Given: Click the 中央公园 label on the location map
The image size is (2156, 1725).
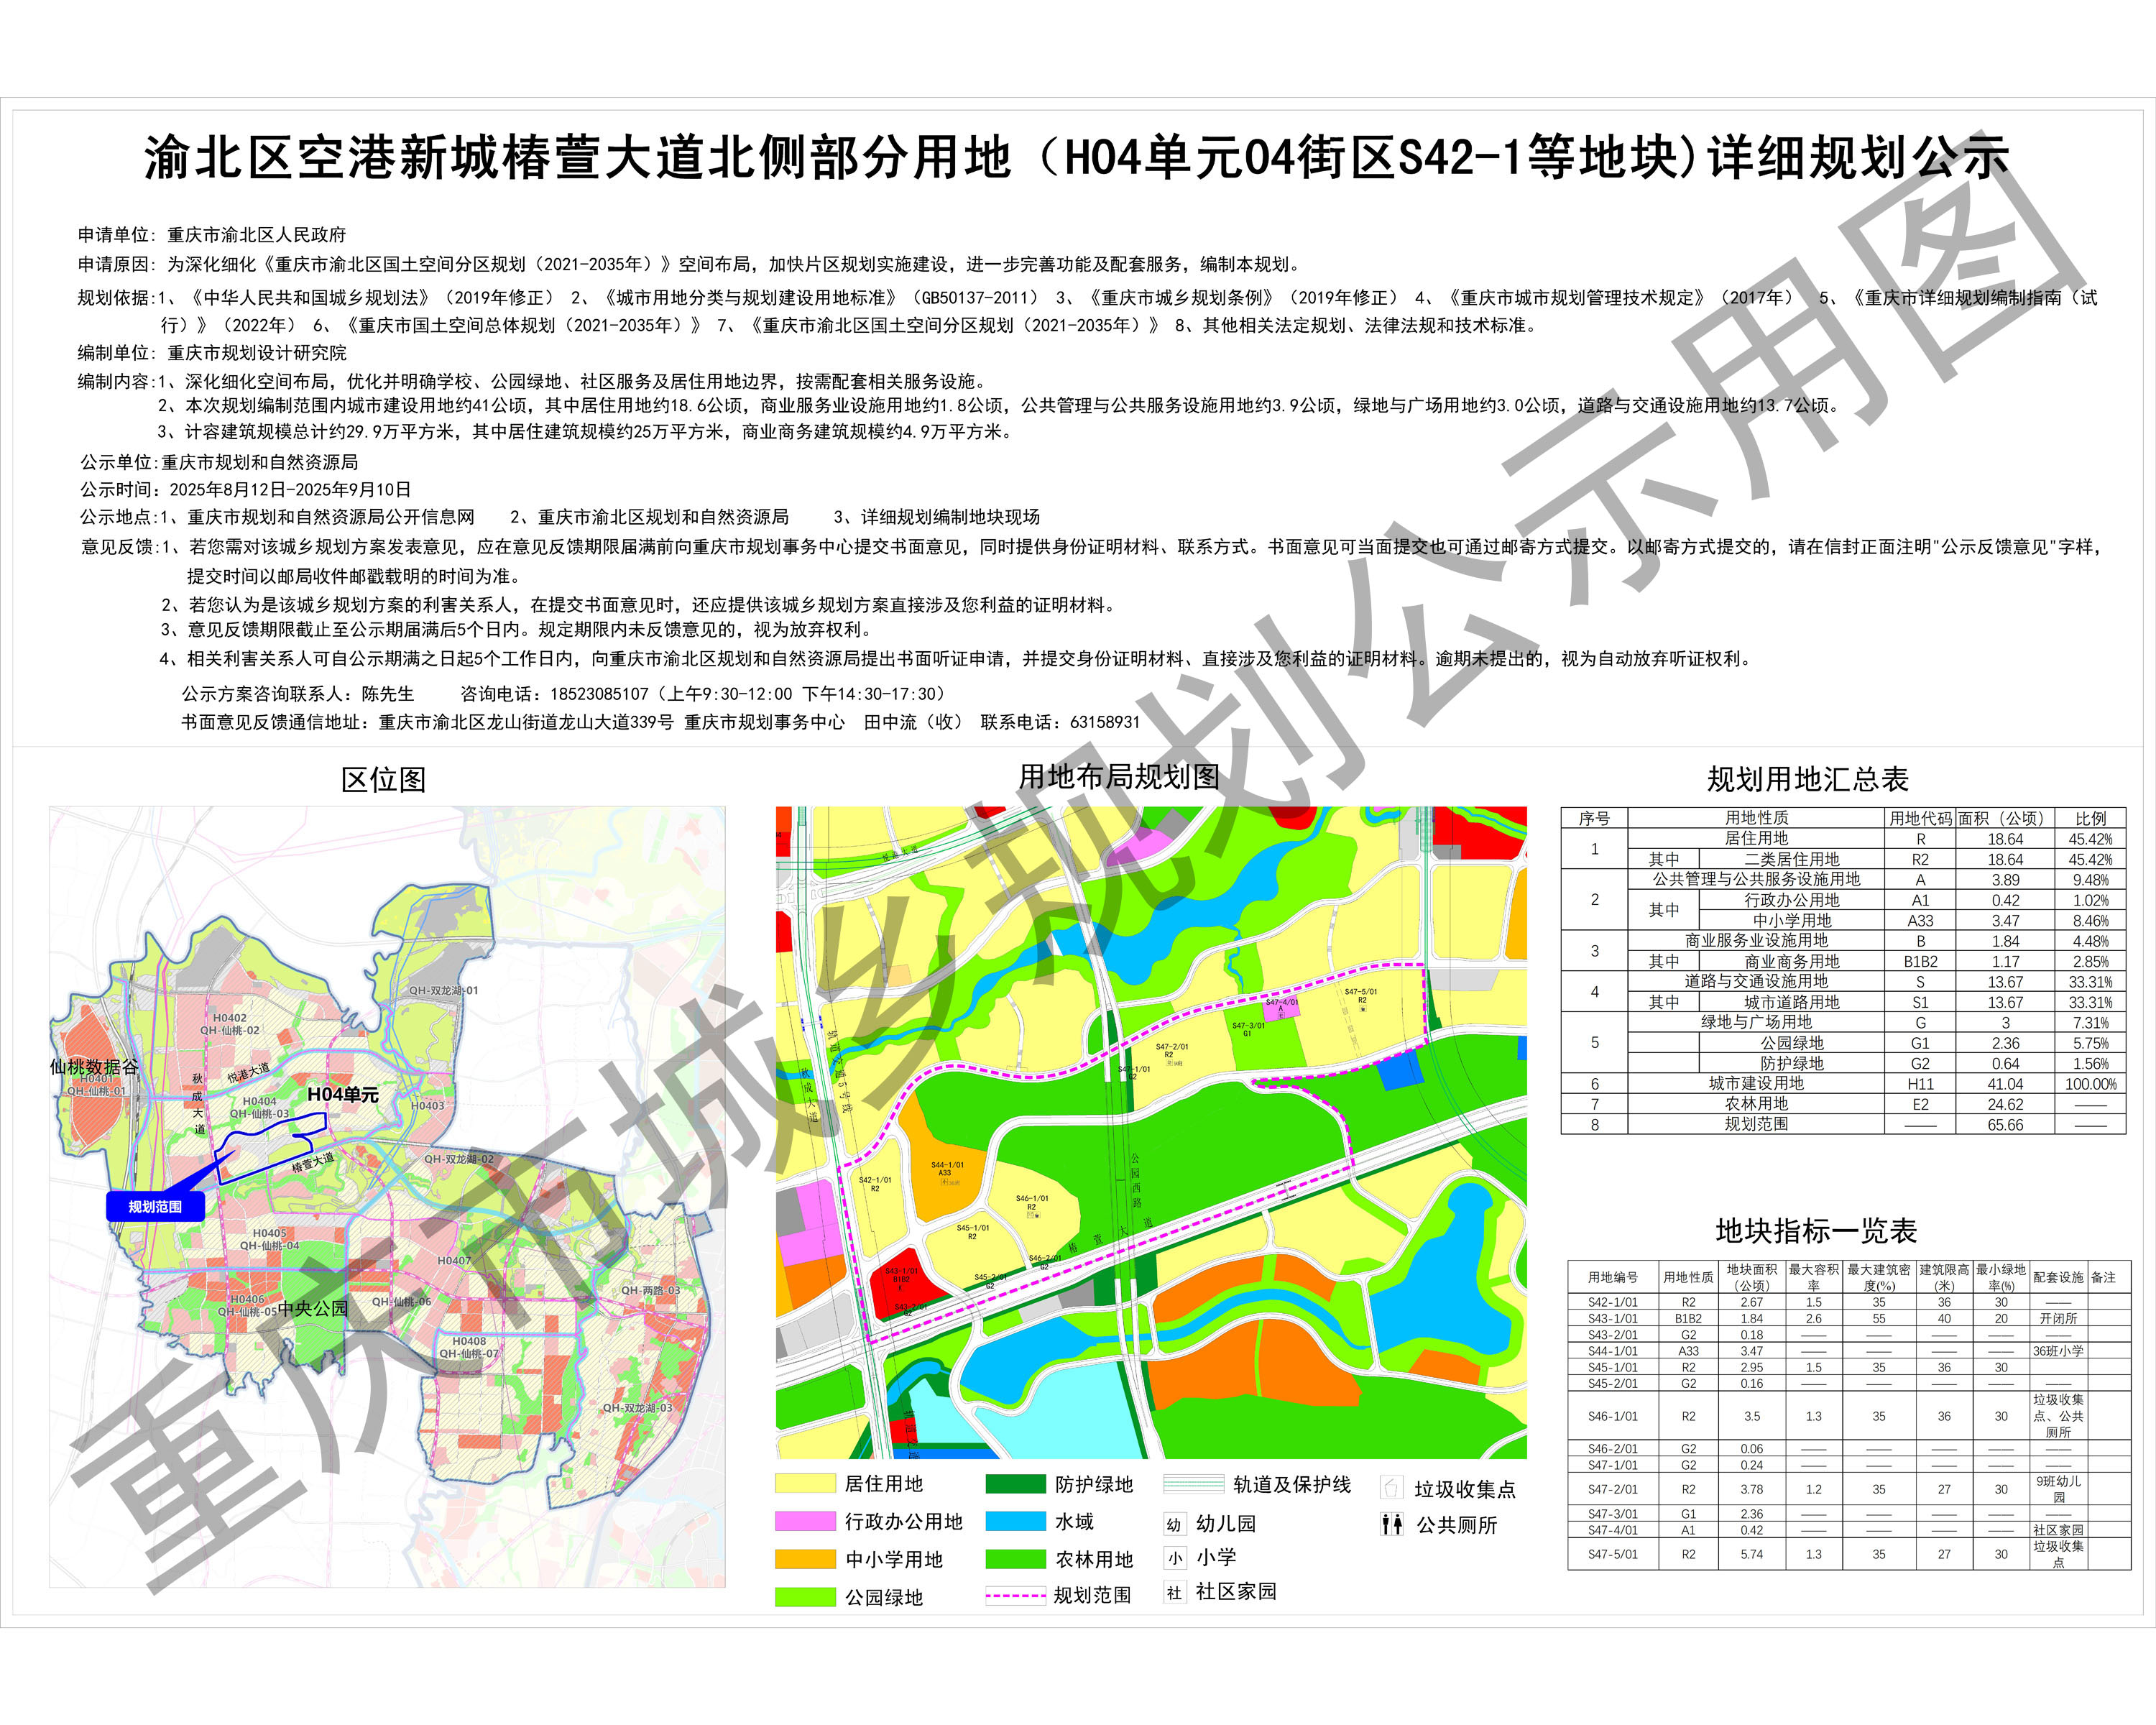Looking at the screenshot, I should 313,1309.
